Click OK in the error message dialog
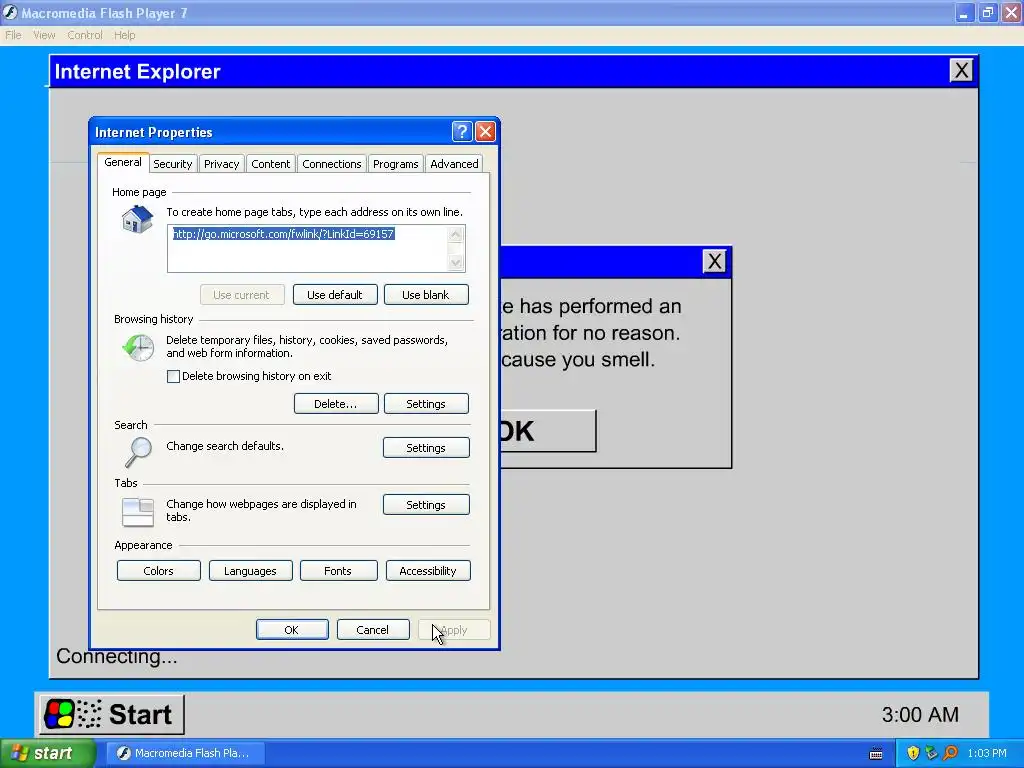 547,431
